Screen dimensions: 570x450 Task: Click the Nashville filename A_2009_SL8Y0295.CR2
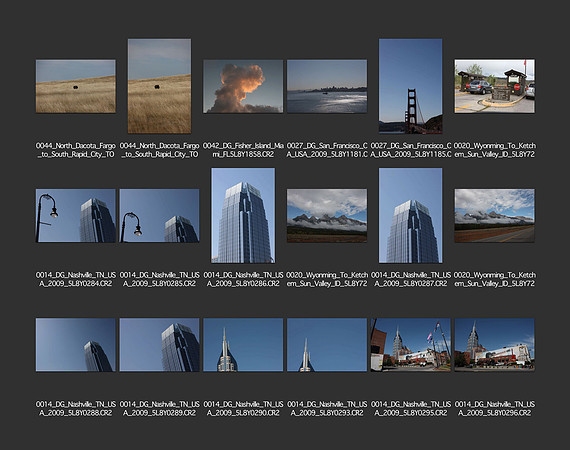coord(410,409)
